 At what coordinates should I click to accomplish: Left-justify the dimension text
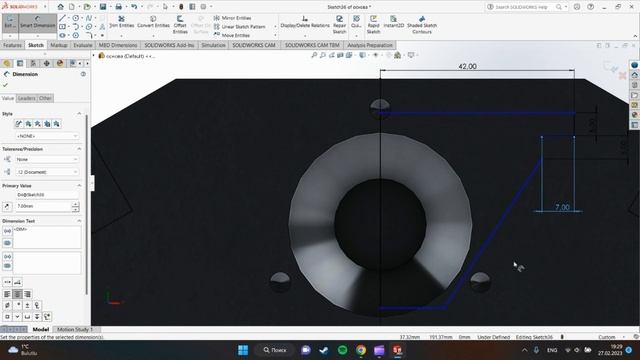(x=7, y=294)
